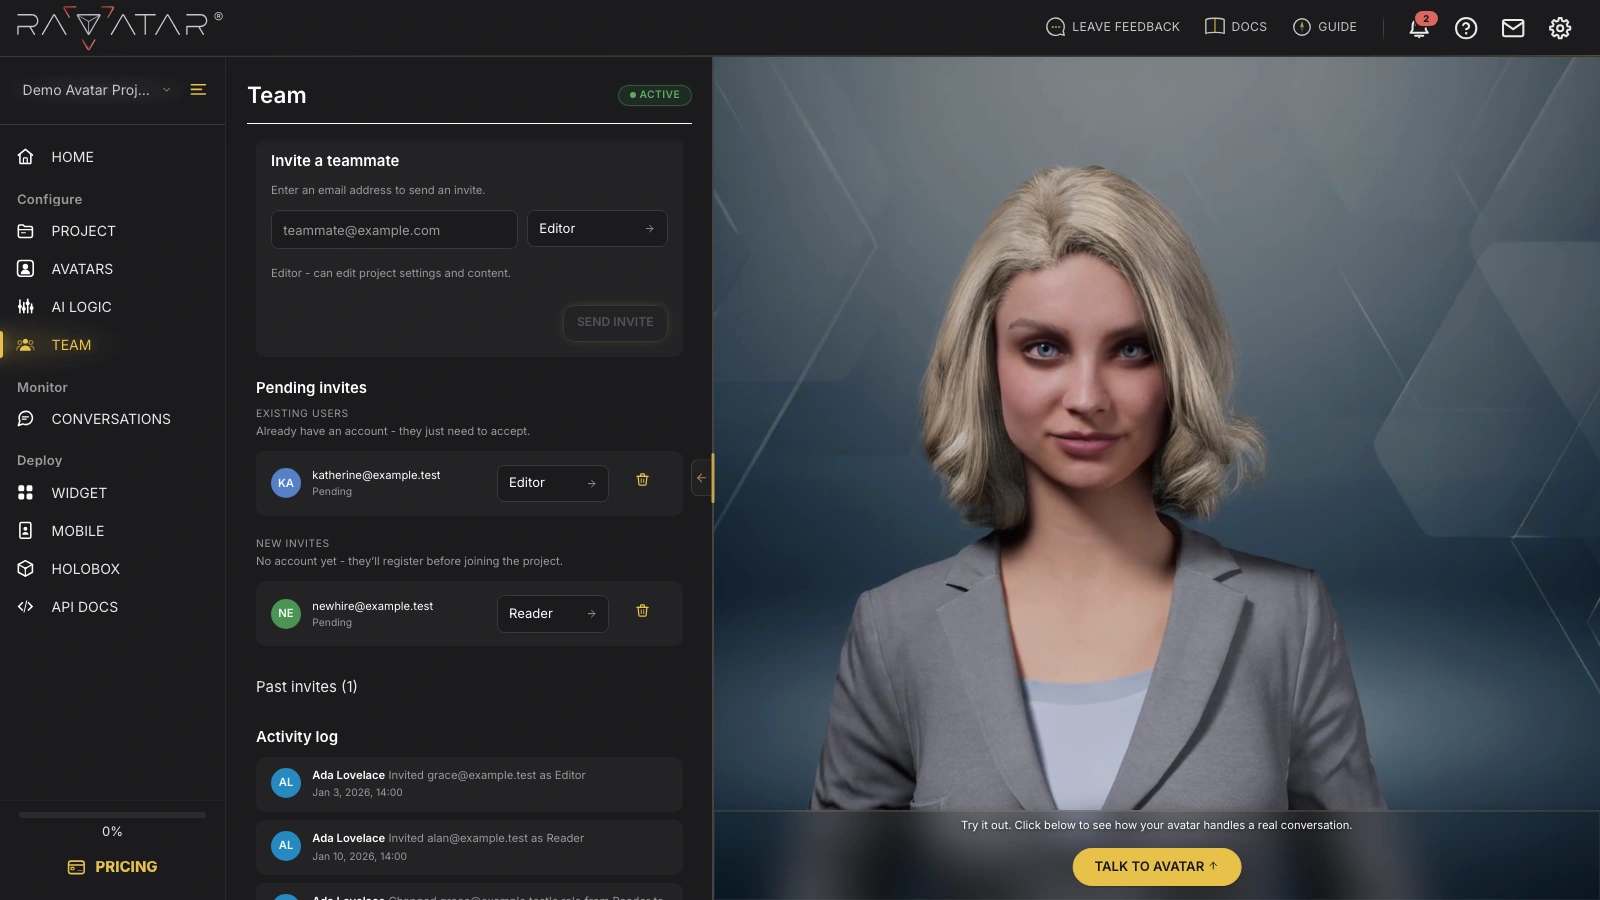Click 'Invited grace@example.test as Editor' log entry
This screenshot has height=900, width=1600.
pyautogui.click(x=469, y=784)
